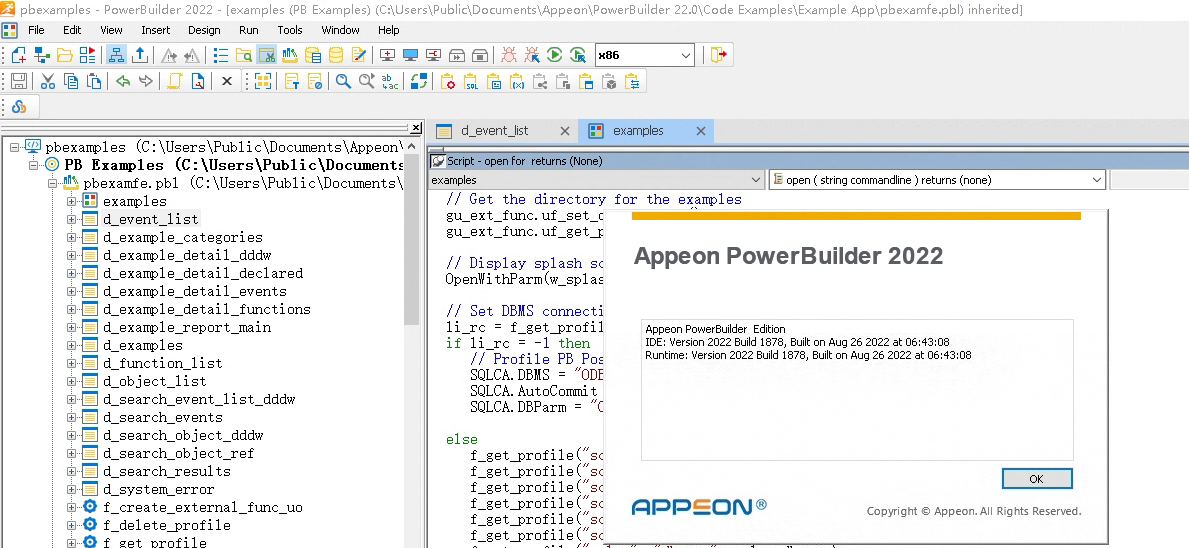Screen dimensions: 1189x548
Task: Click the New object toolbar icon
Action: (x=19, y=55)
